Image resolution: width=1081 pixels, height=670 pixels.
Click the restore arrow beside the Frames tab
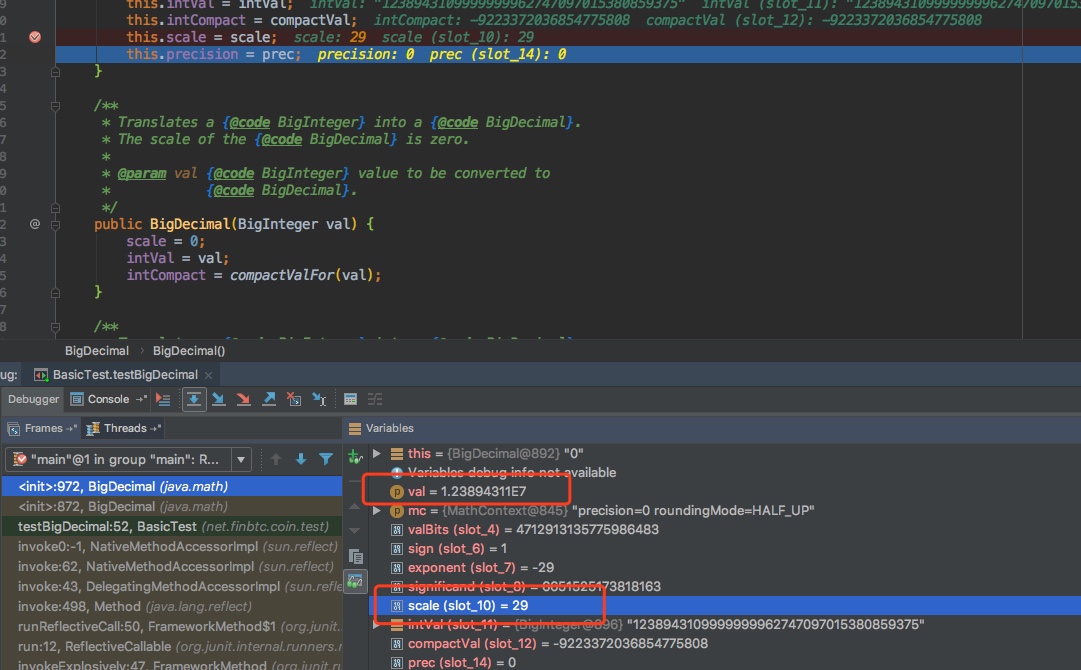(x=70, y=428)
